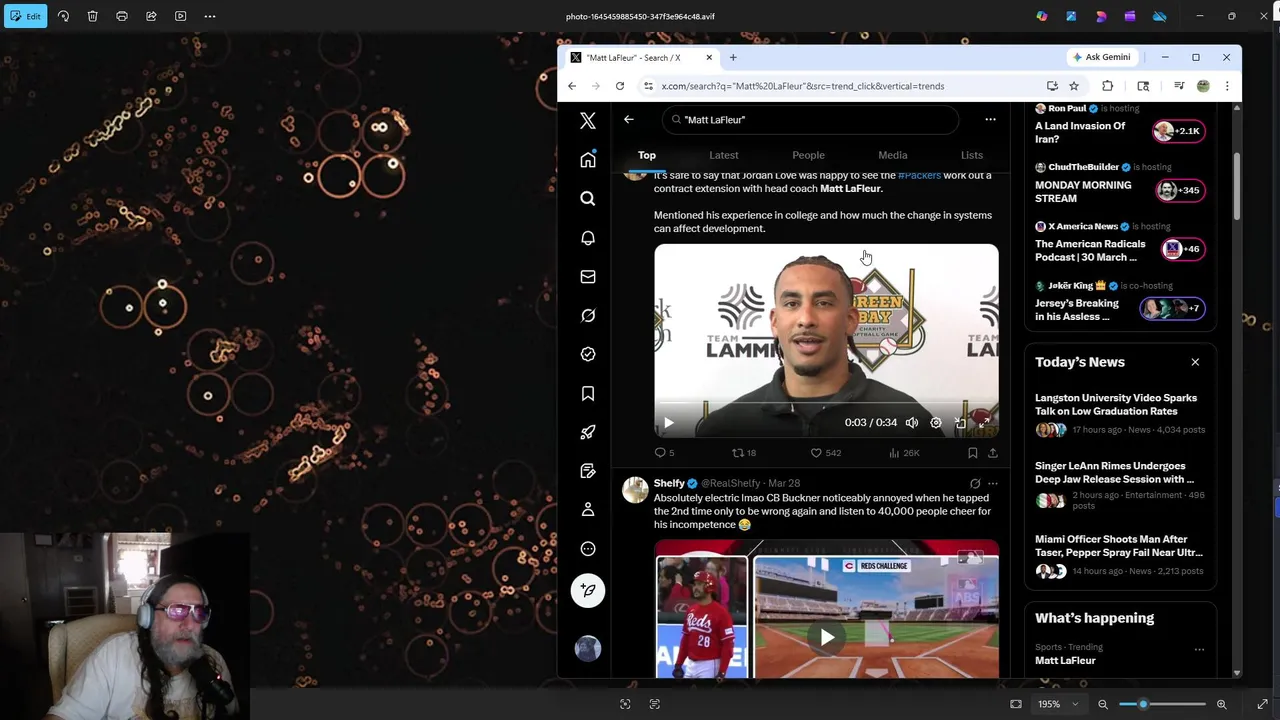Delete the photo using the trash icon
Screen dimensions: 1280x720
point(92,16)
